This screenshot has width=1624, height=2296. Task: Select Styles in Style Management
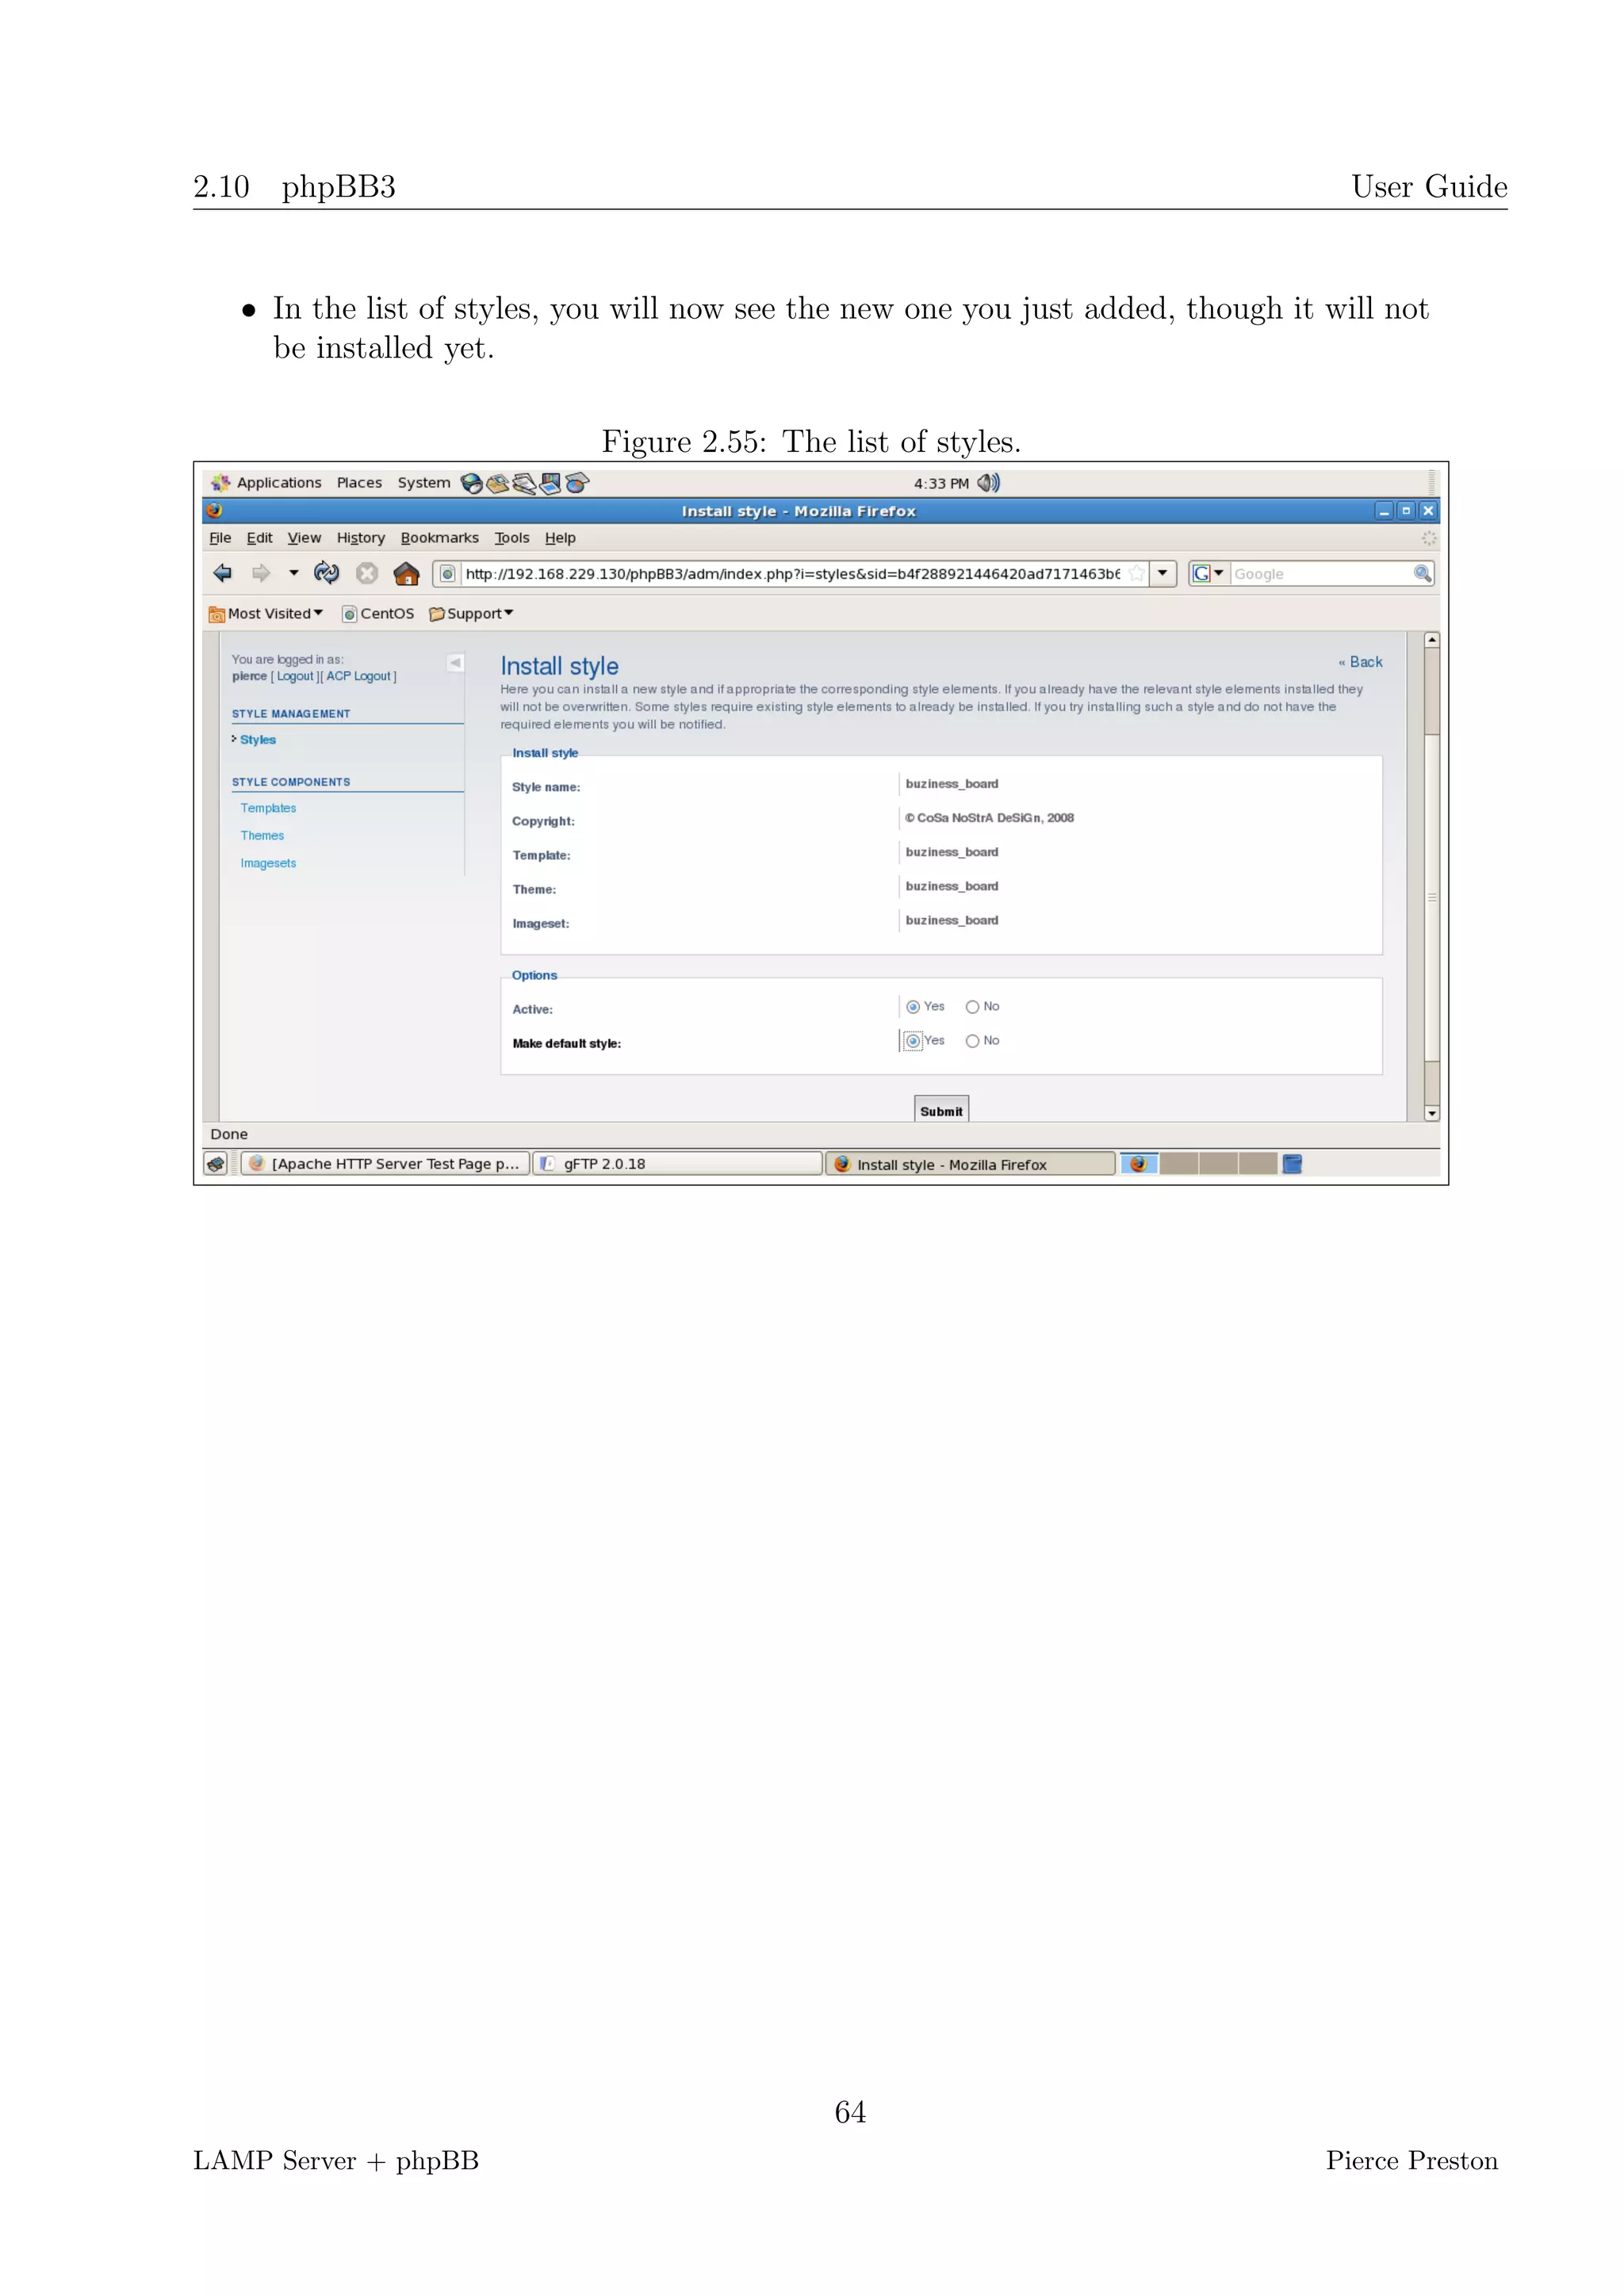(258, 740)
